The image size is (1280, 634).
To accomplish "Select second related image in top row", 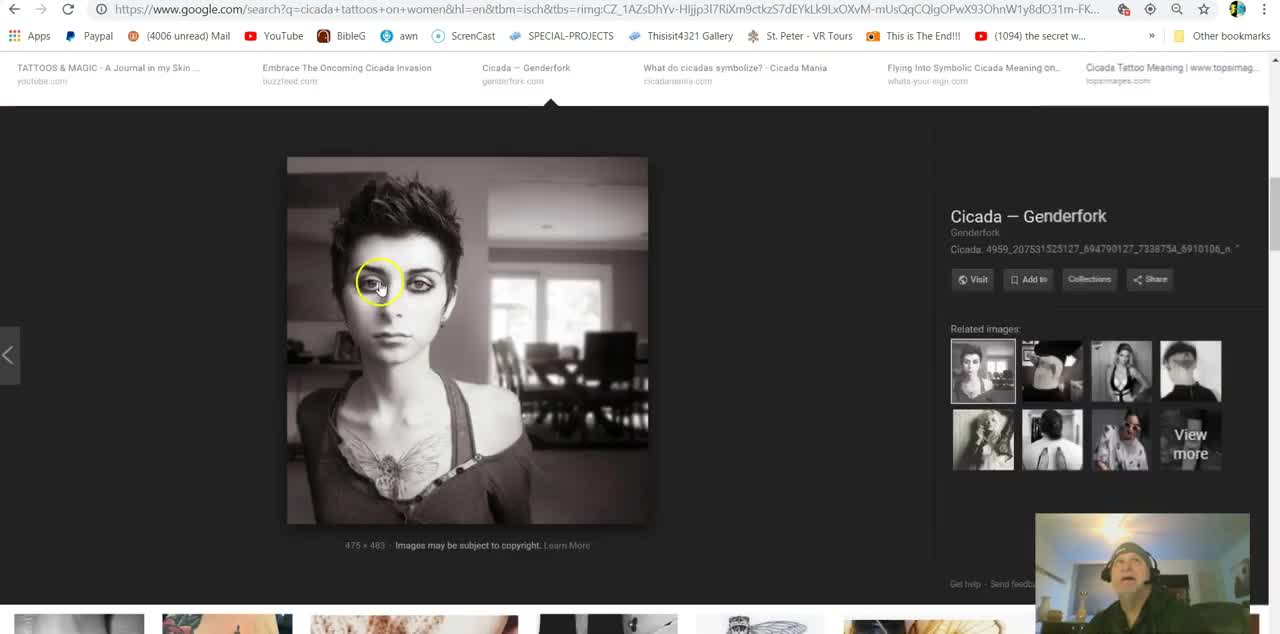I will [1052, 371].
